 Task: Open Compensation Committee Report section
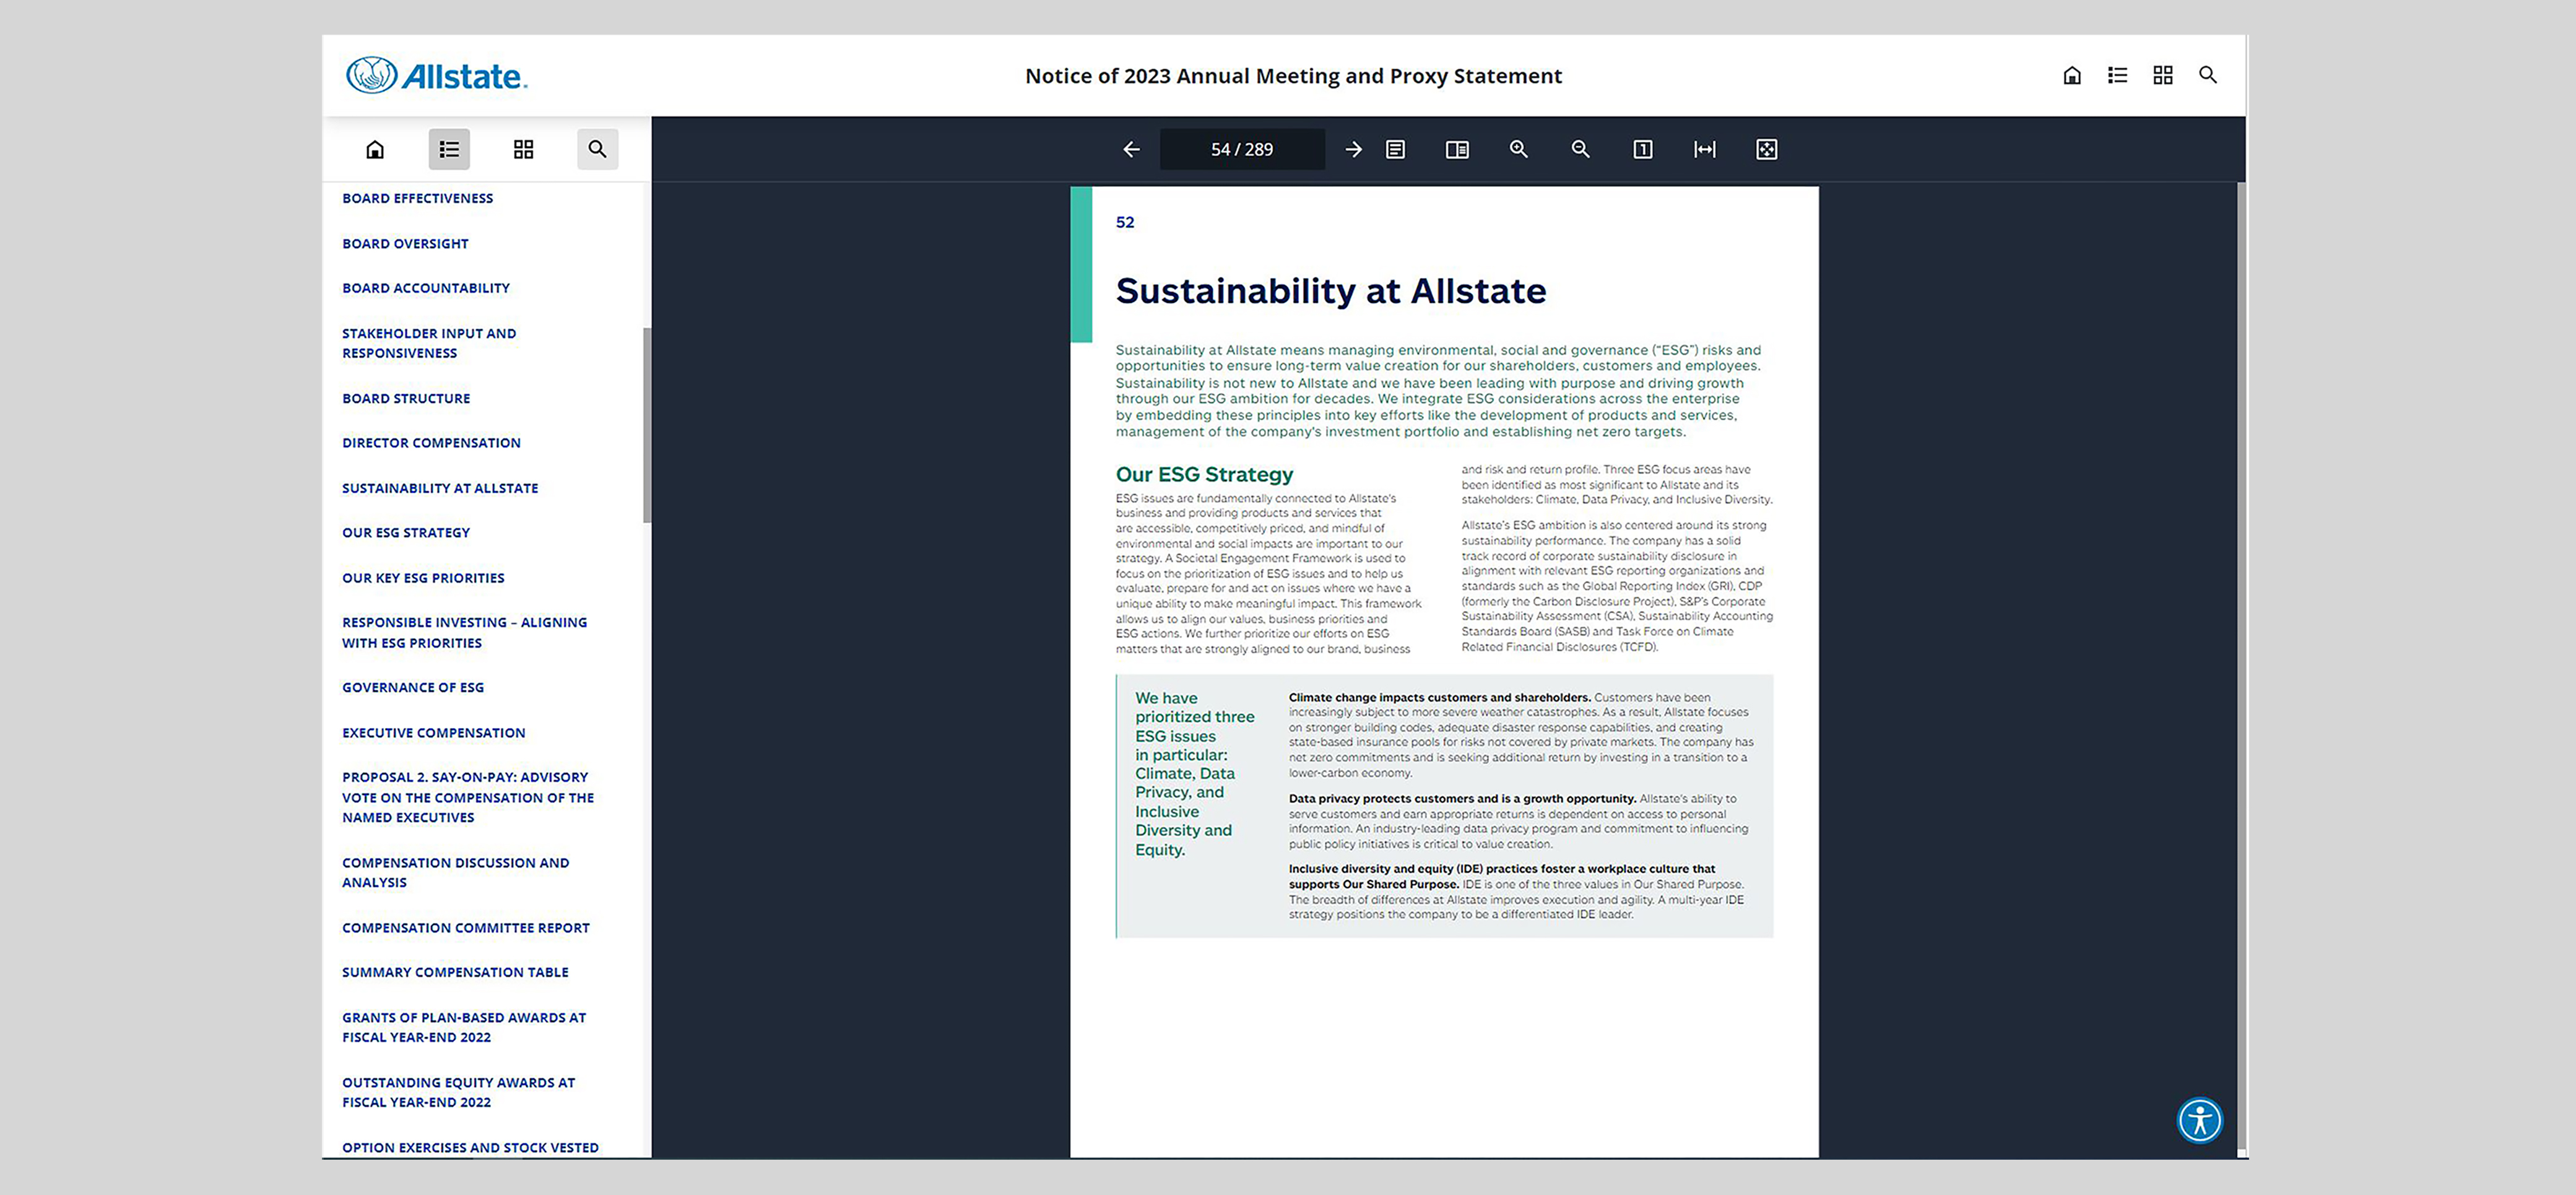[466, 928]
